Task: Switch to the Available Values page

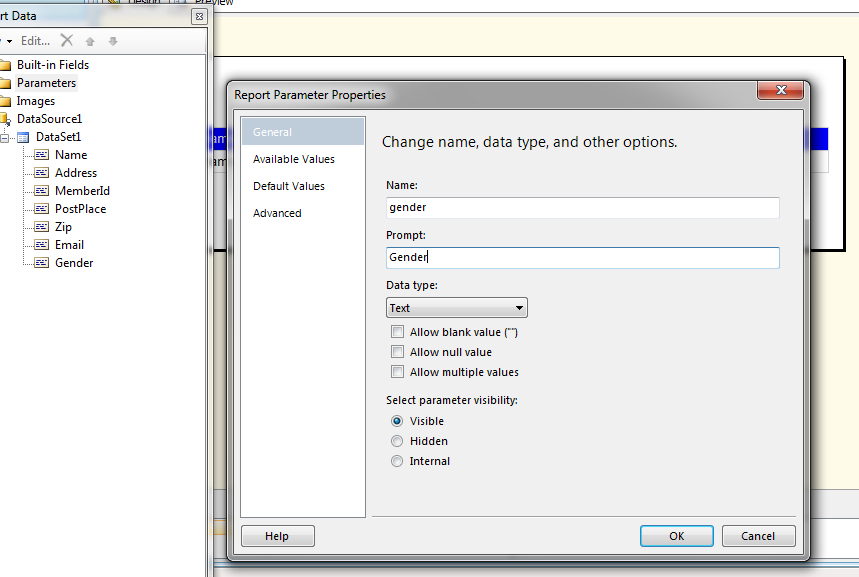Action: point(295,158)
